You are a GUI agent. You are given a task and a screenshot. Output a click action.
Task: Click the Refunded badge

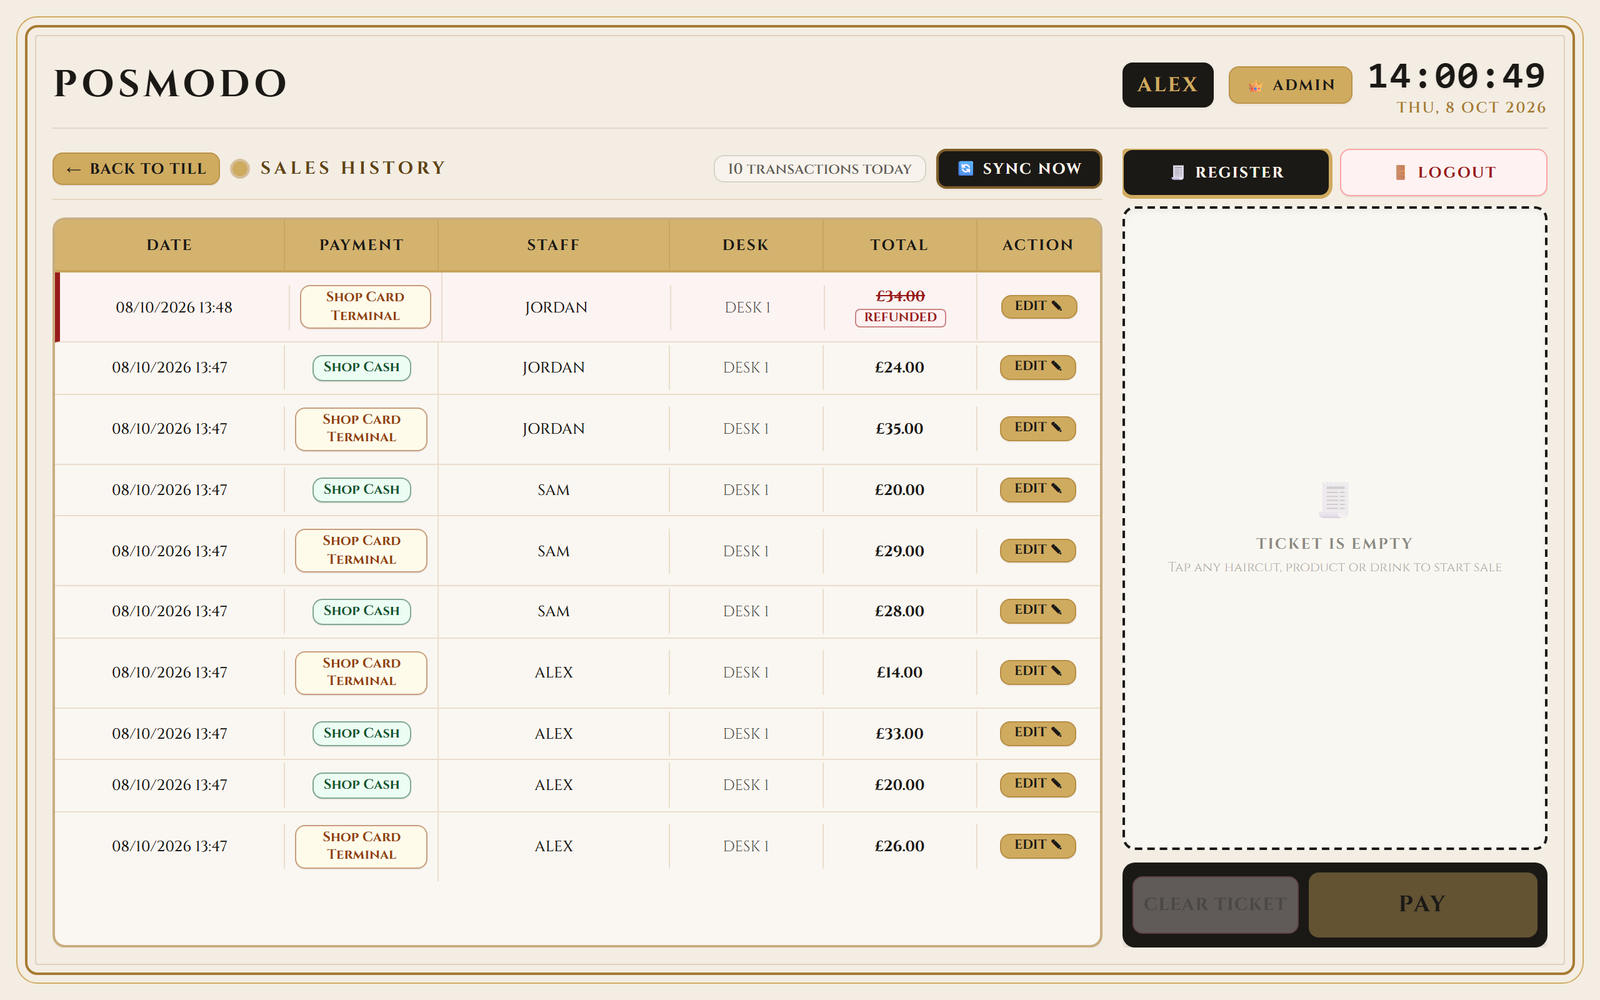(900, 317)
